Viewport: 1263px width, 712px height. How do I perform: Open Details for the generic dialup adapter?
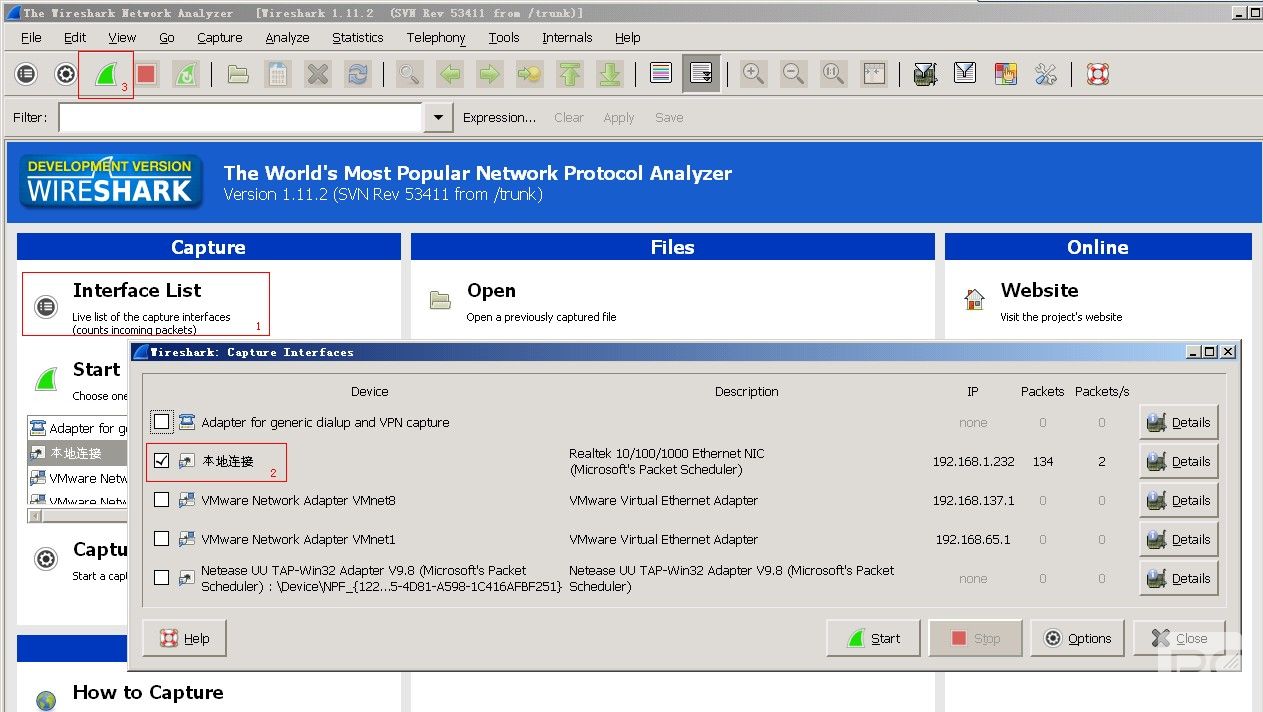coord(1179,422)
